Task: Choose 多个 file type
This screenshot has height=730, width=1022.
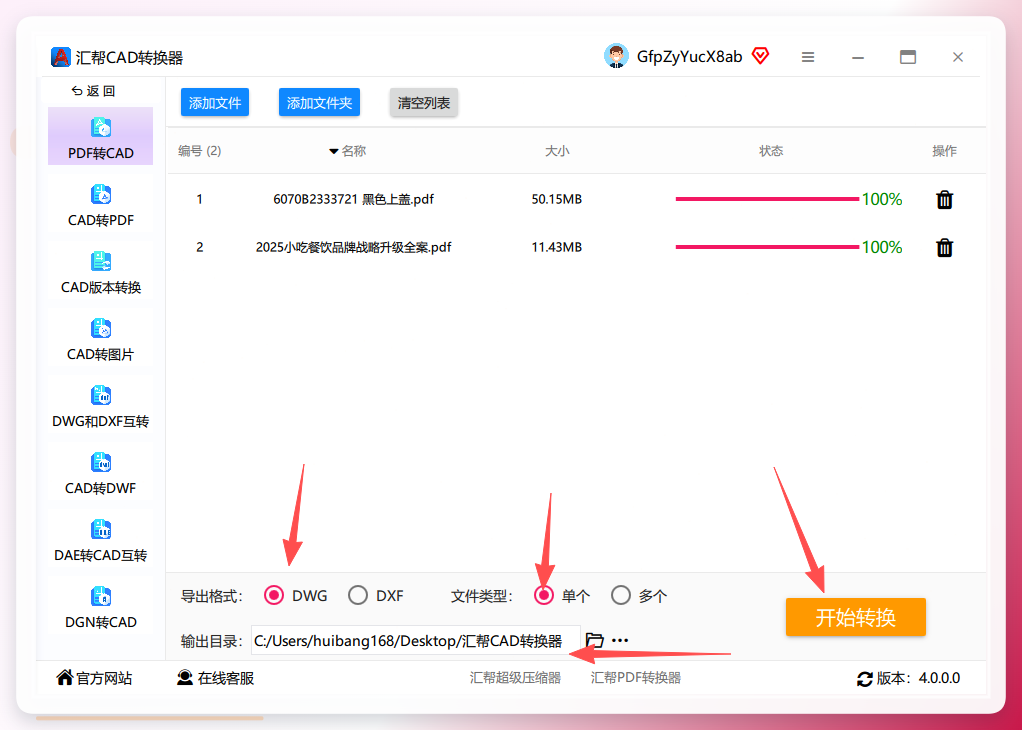Action: pyautogui.click(x=620, y=595)
